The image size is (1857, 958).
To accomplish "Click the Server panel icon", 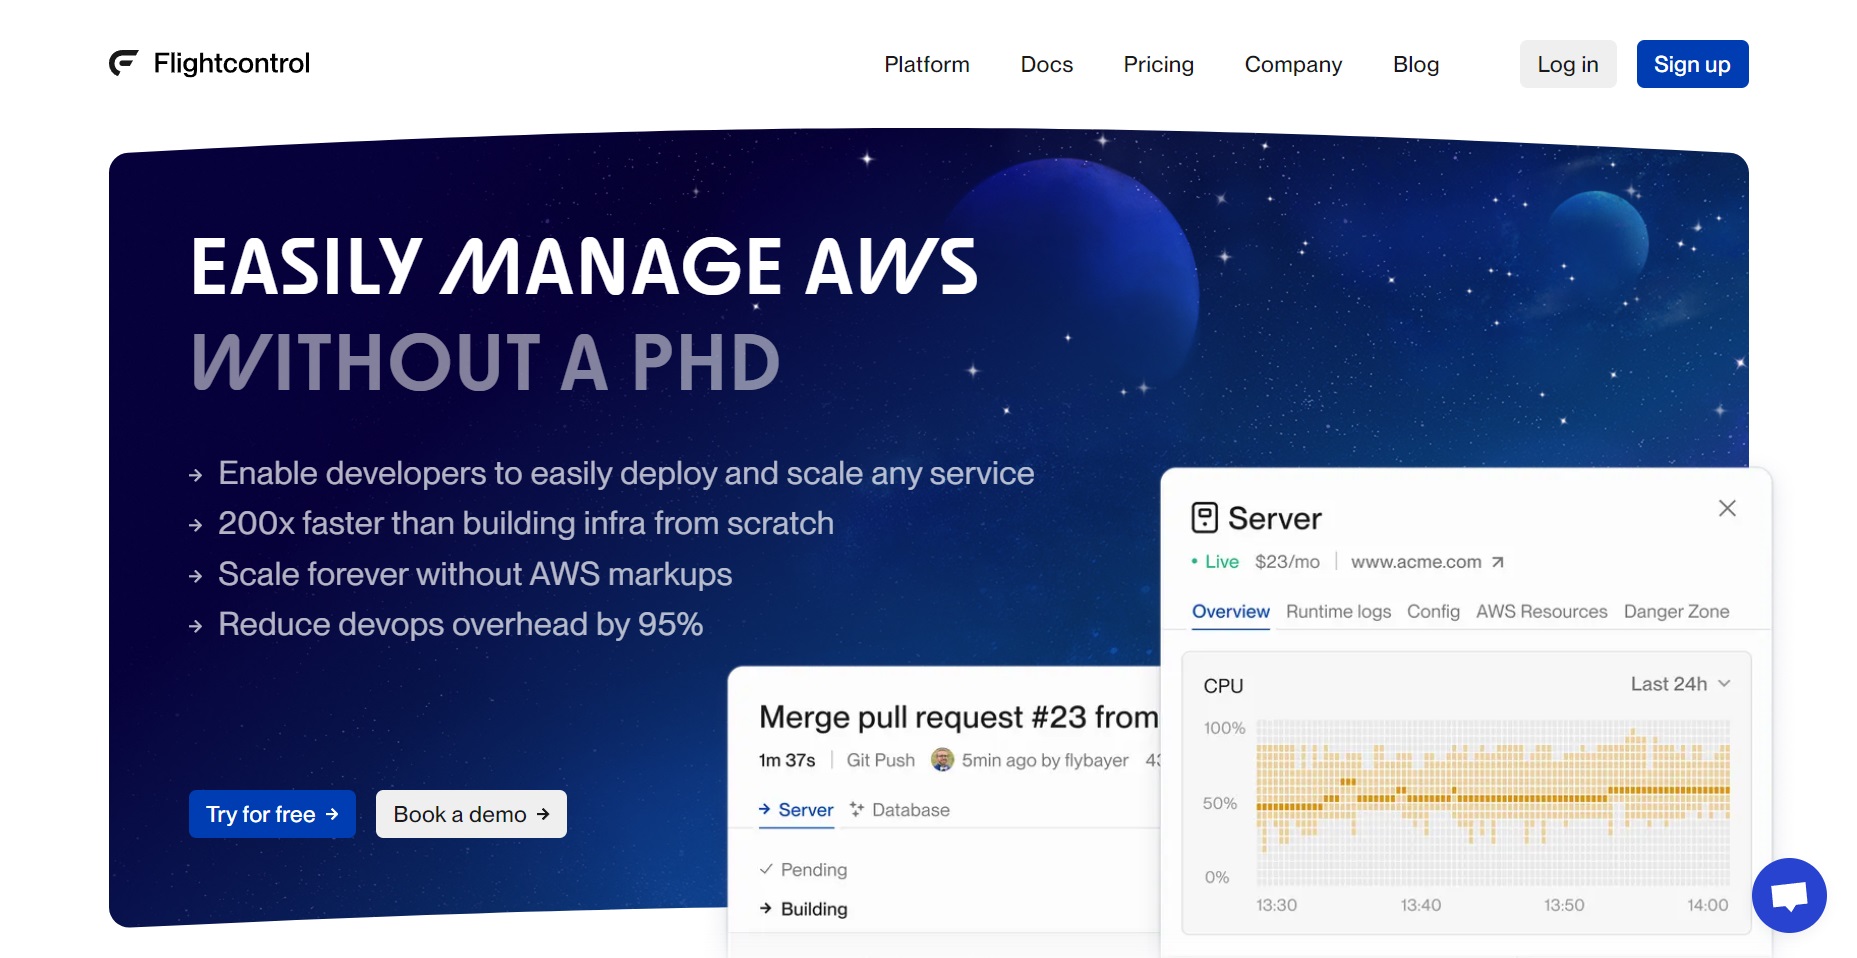I will [1204, 518].
